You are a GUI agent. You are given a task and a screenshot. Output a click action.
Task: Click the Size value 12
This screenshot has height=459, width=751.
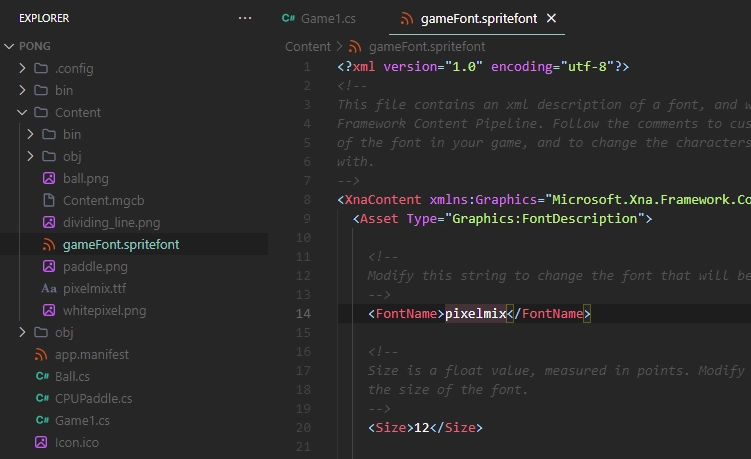pyautogui.click(x=421, y=427)
